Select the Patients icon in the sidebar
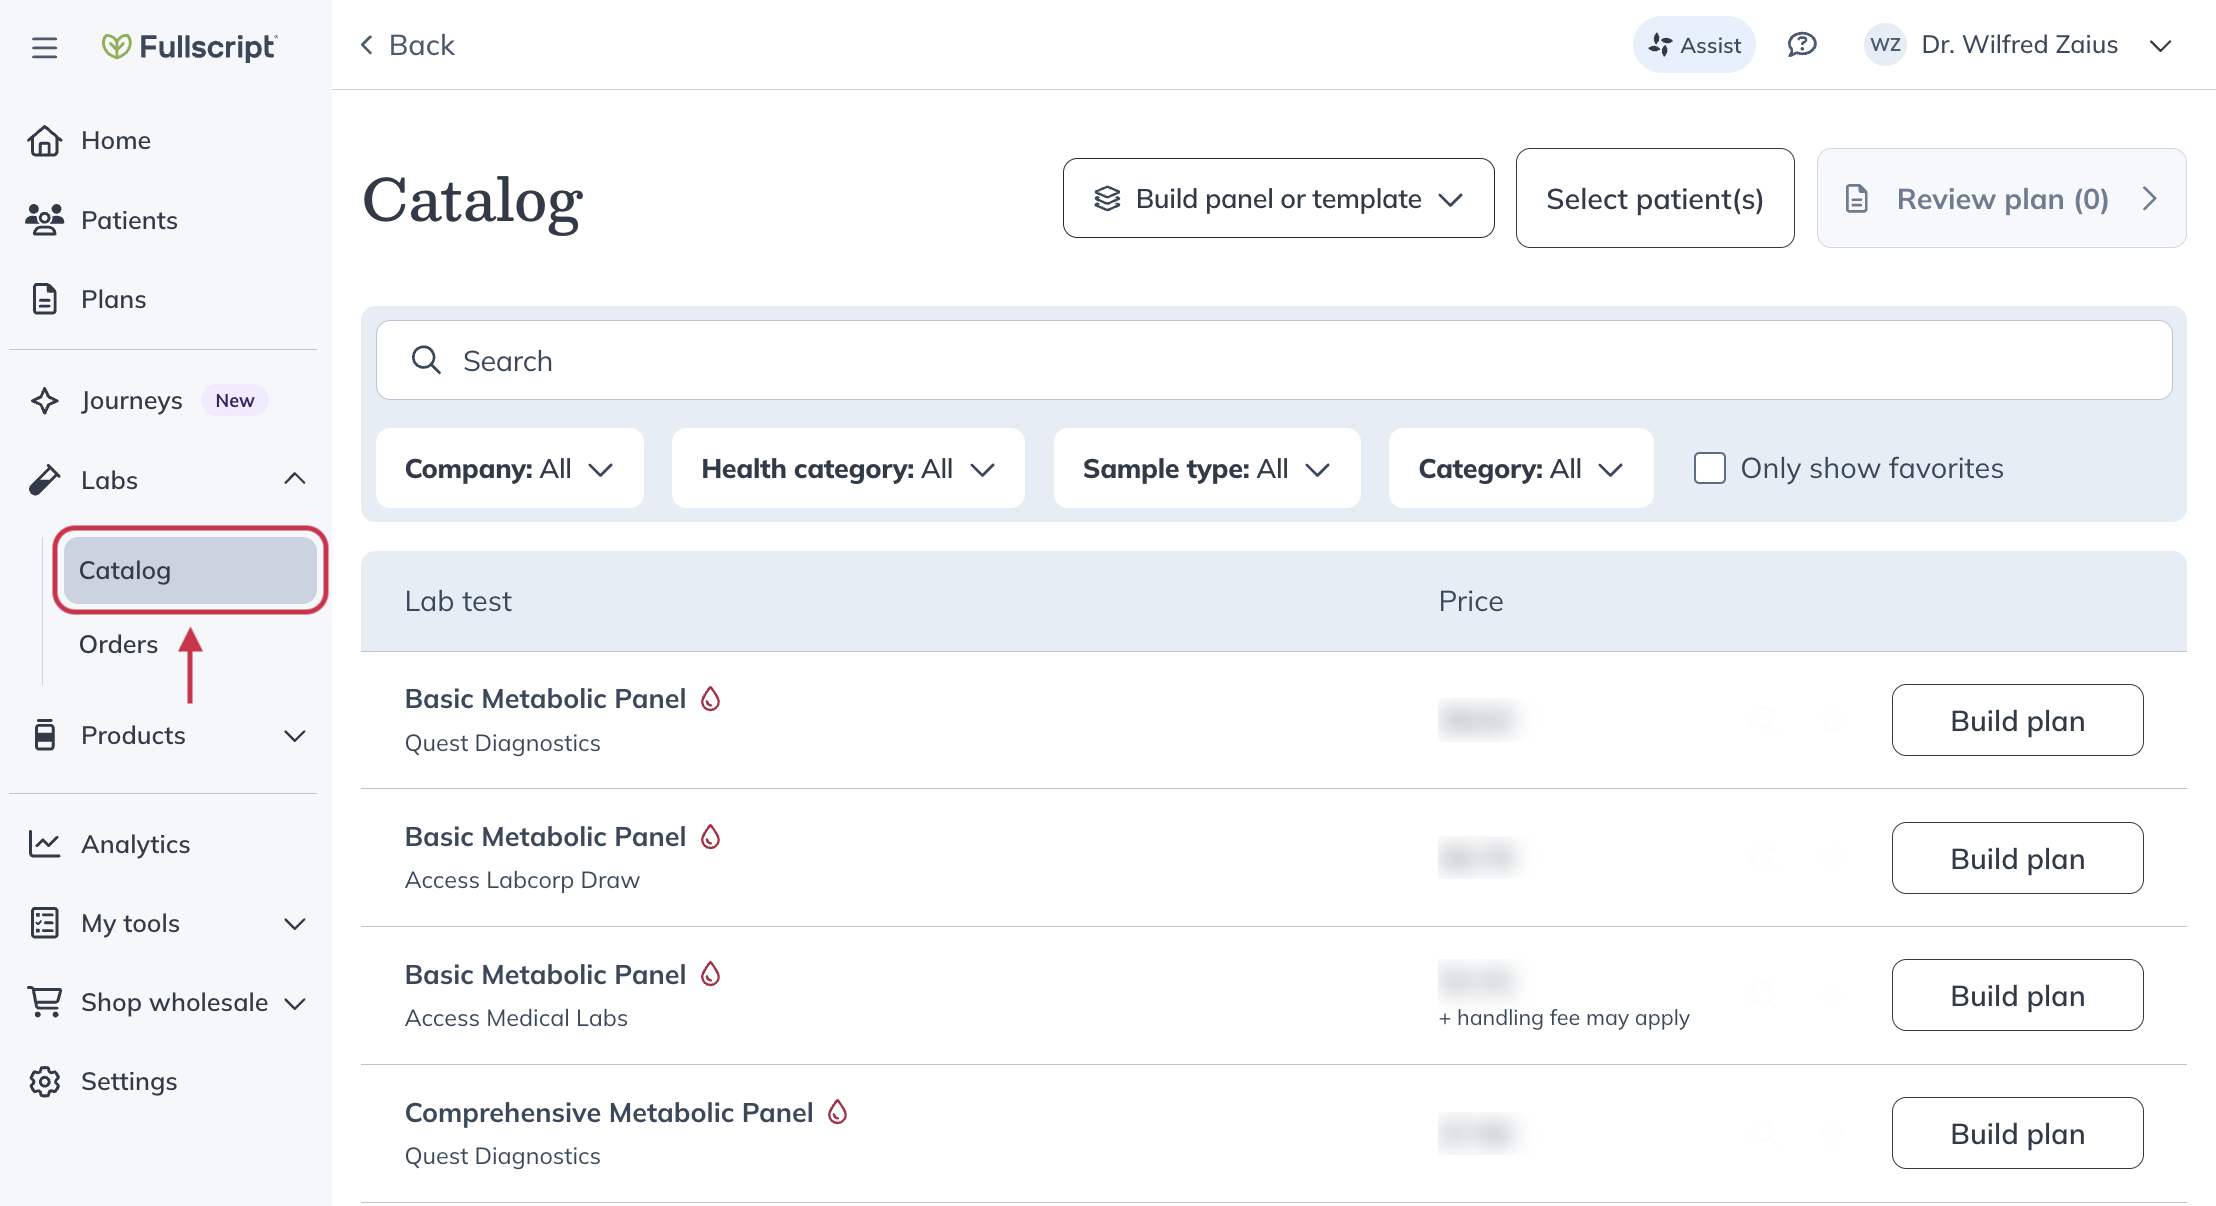 point(44,219)
